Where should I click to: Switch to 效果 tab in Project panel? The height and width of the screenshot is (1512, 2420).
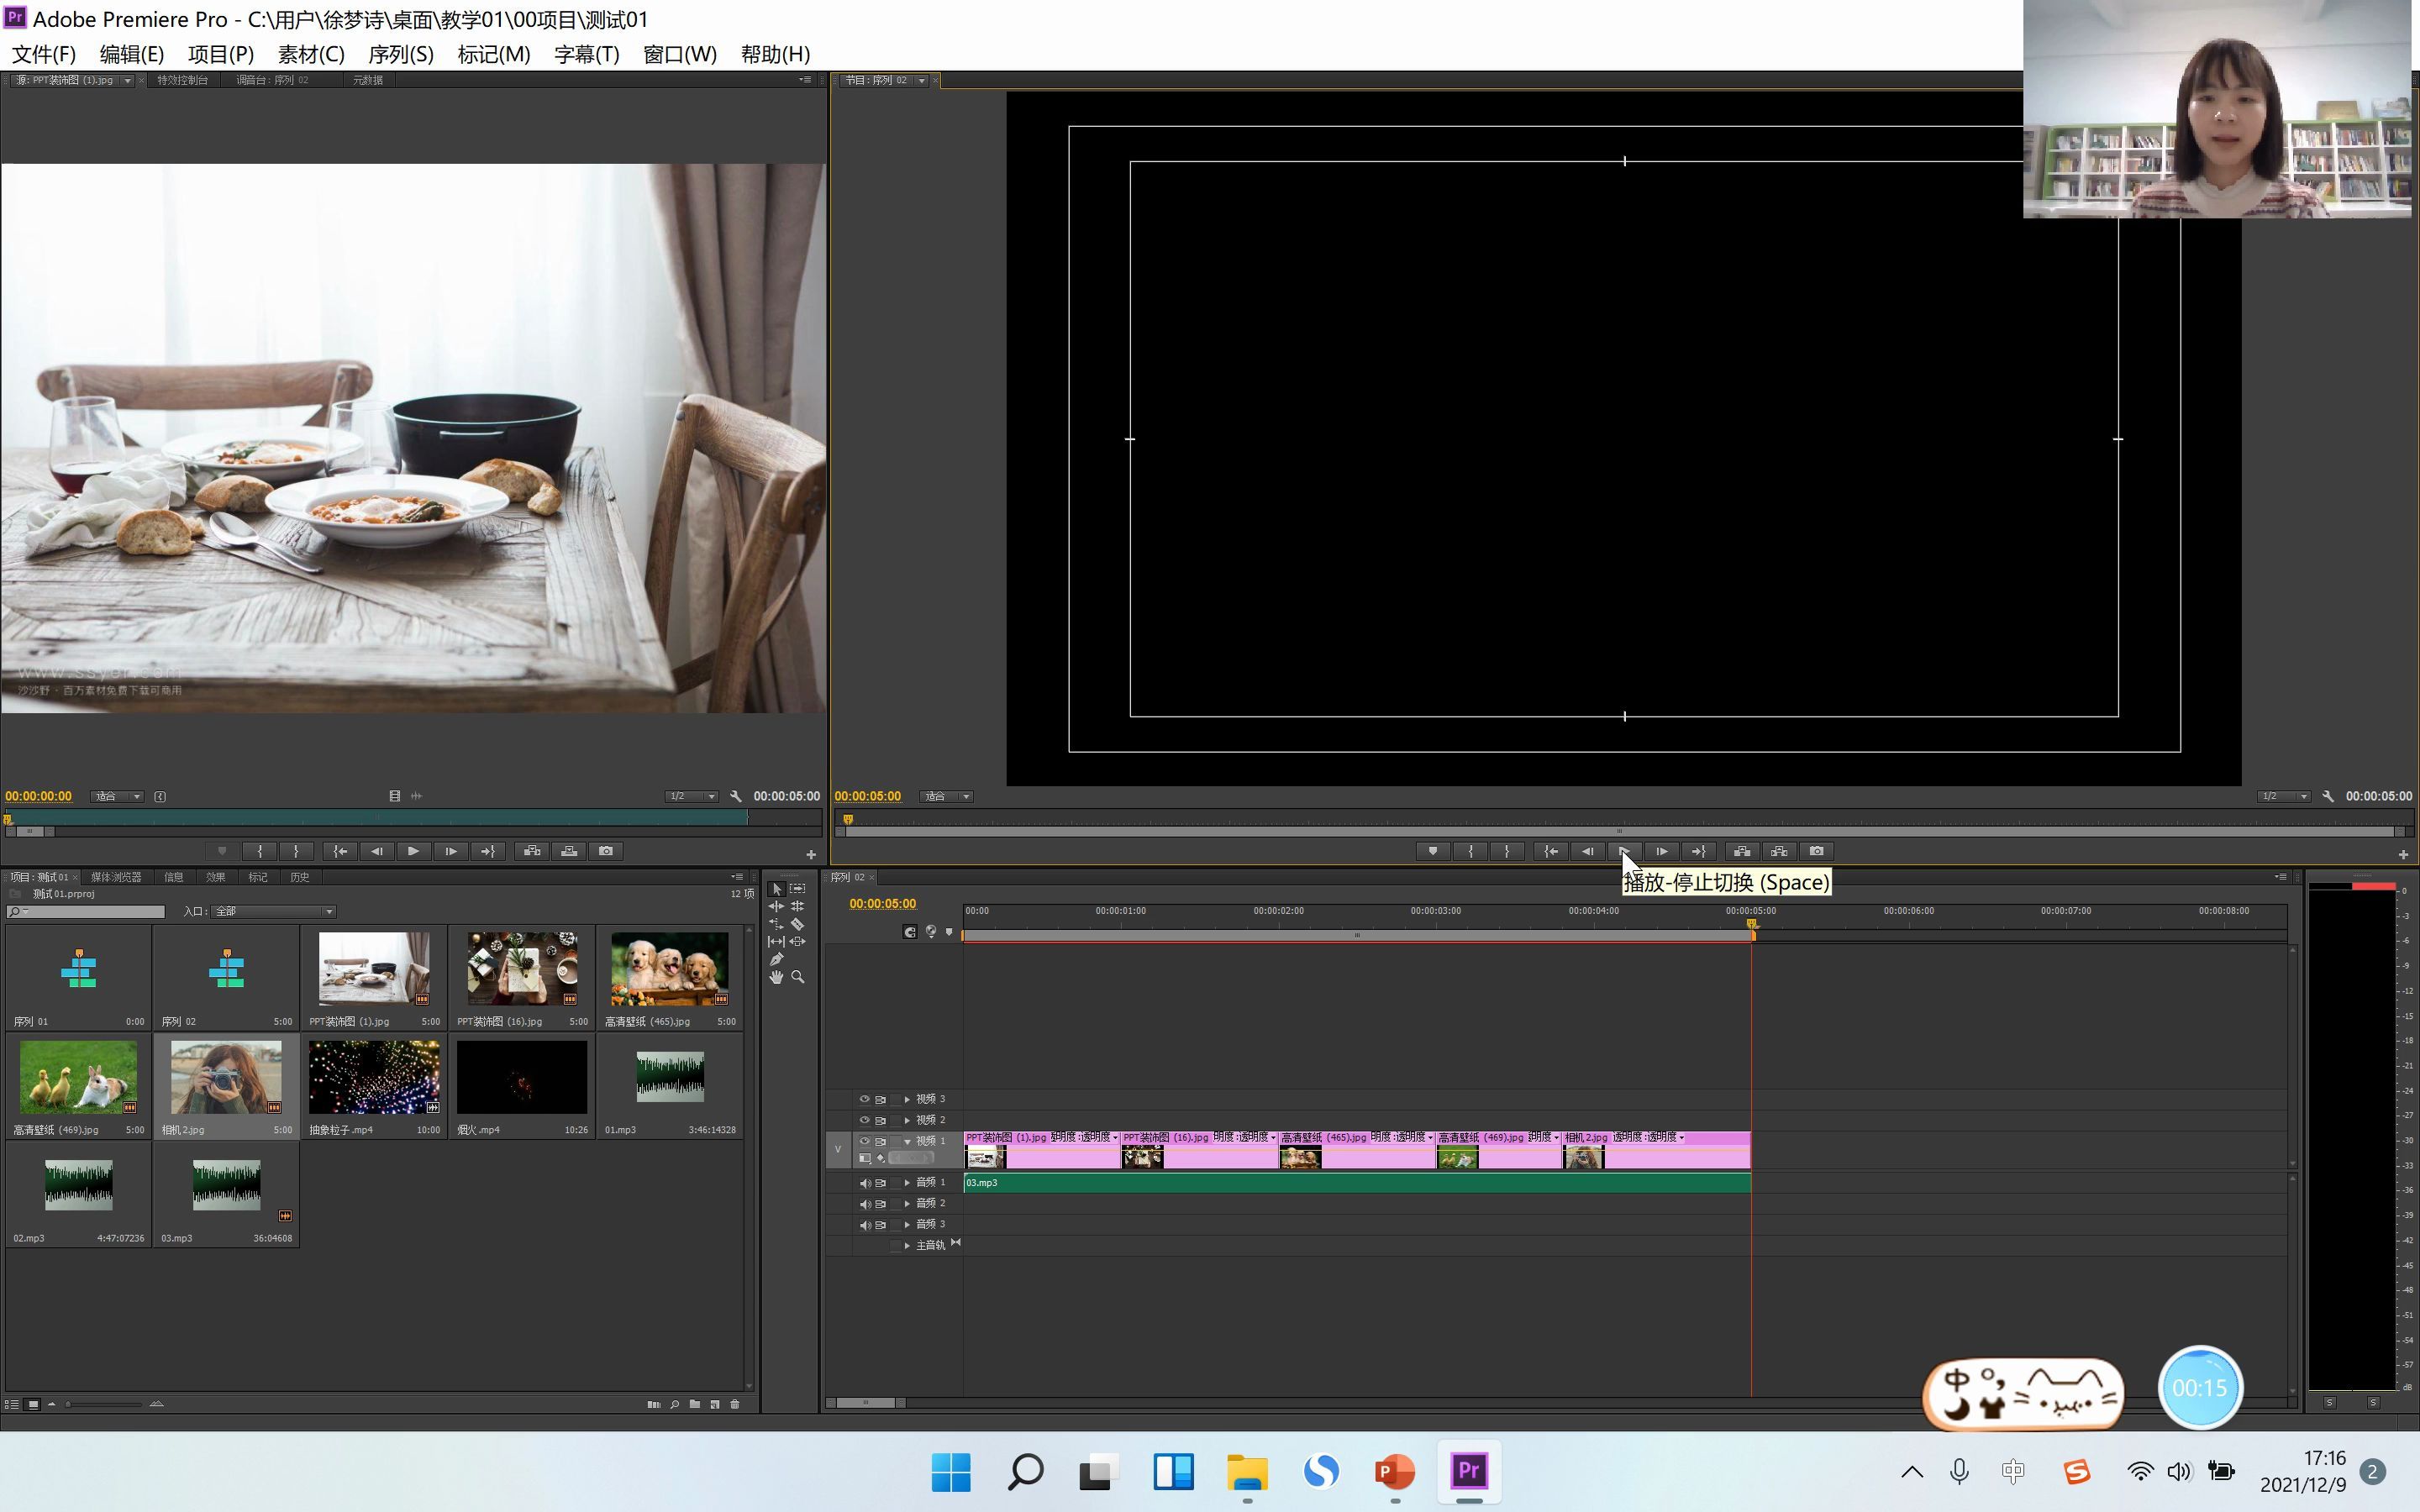click(216, 878)
